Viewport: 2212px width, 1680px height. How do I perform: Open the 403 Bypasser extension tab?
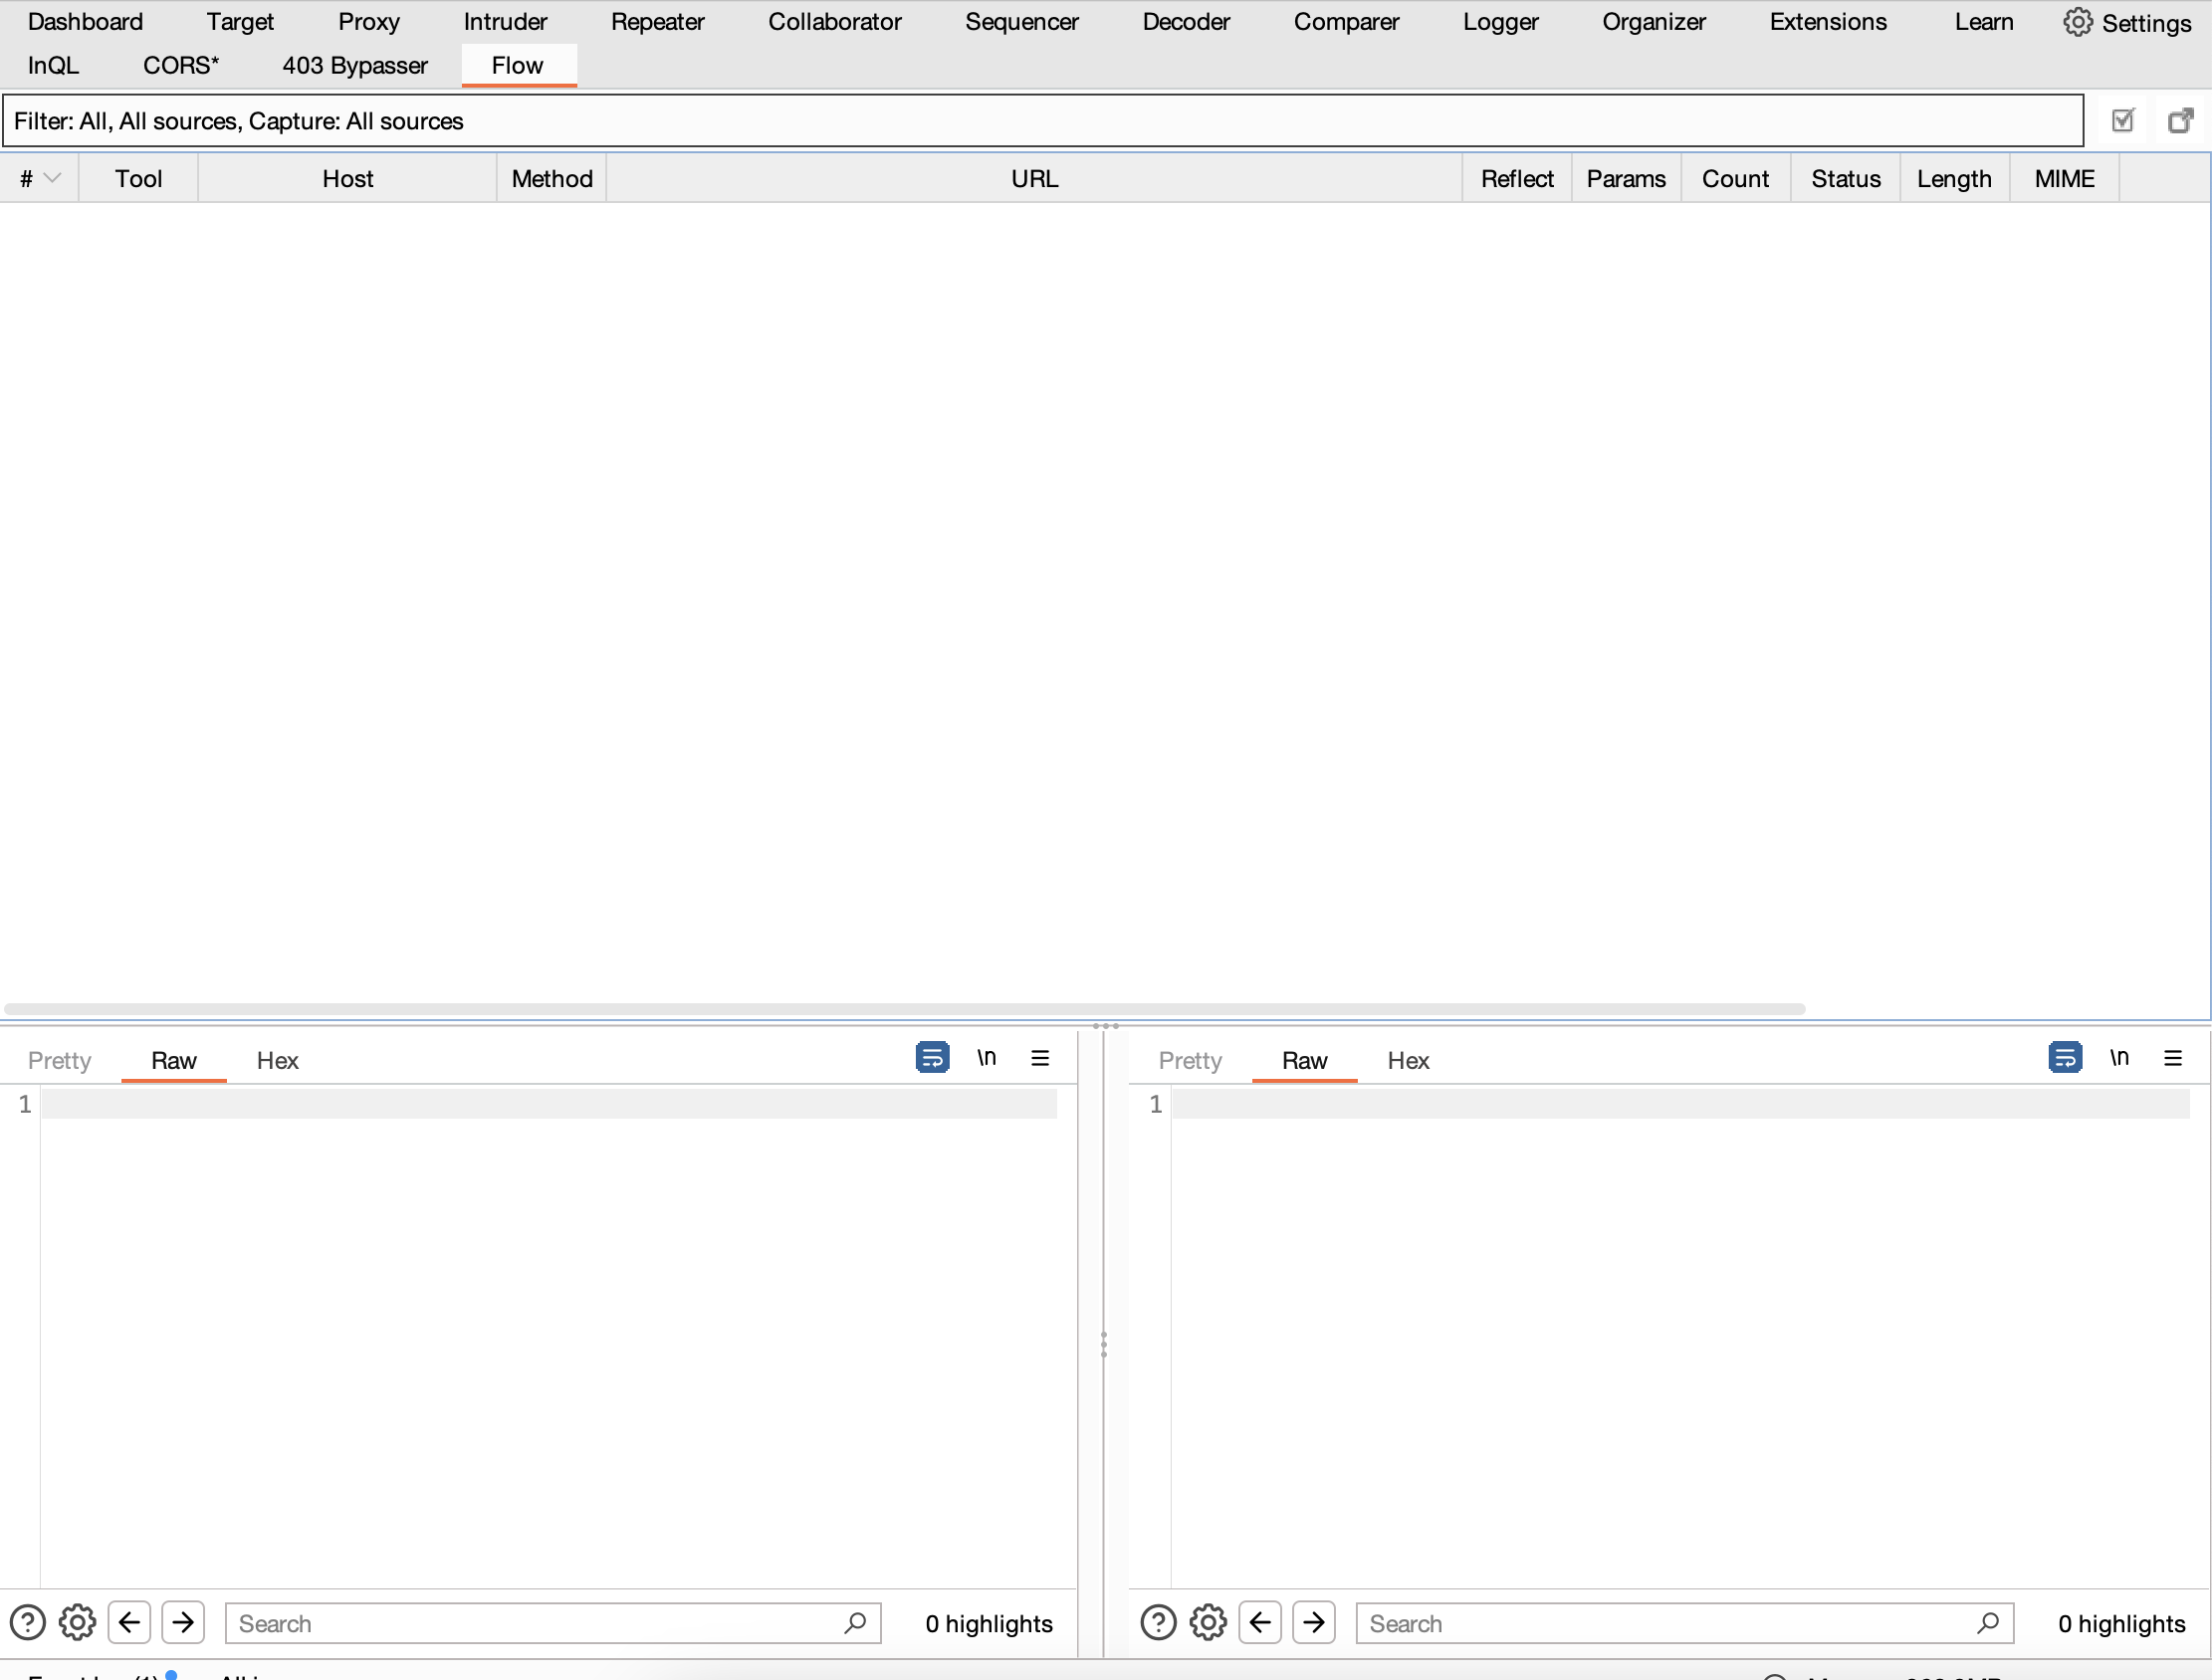point(354,66)
